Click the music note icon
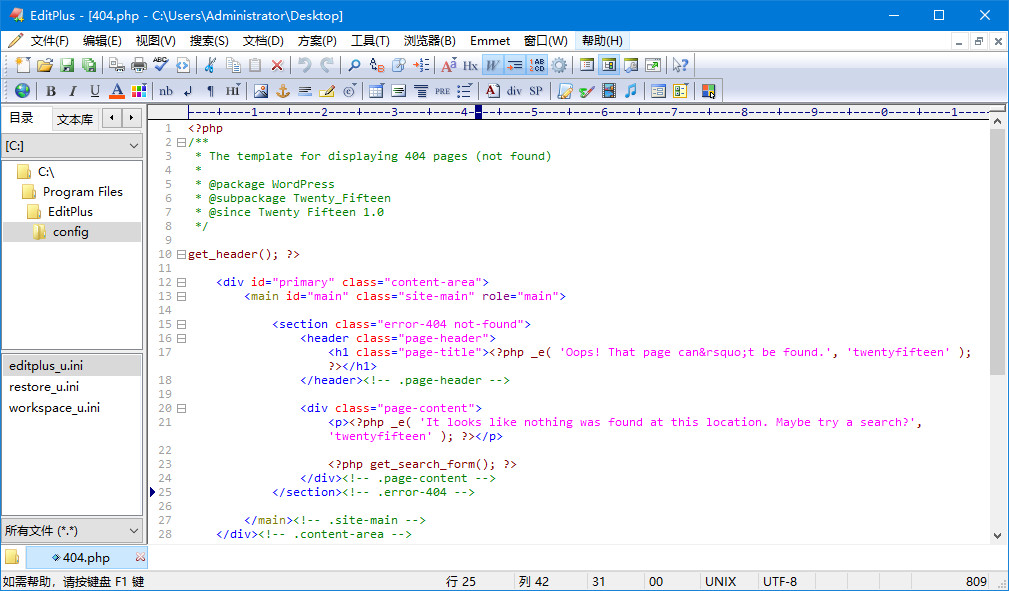1009x591 pixels. click(x=630, y=91)
